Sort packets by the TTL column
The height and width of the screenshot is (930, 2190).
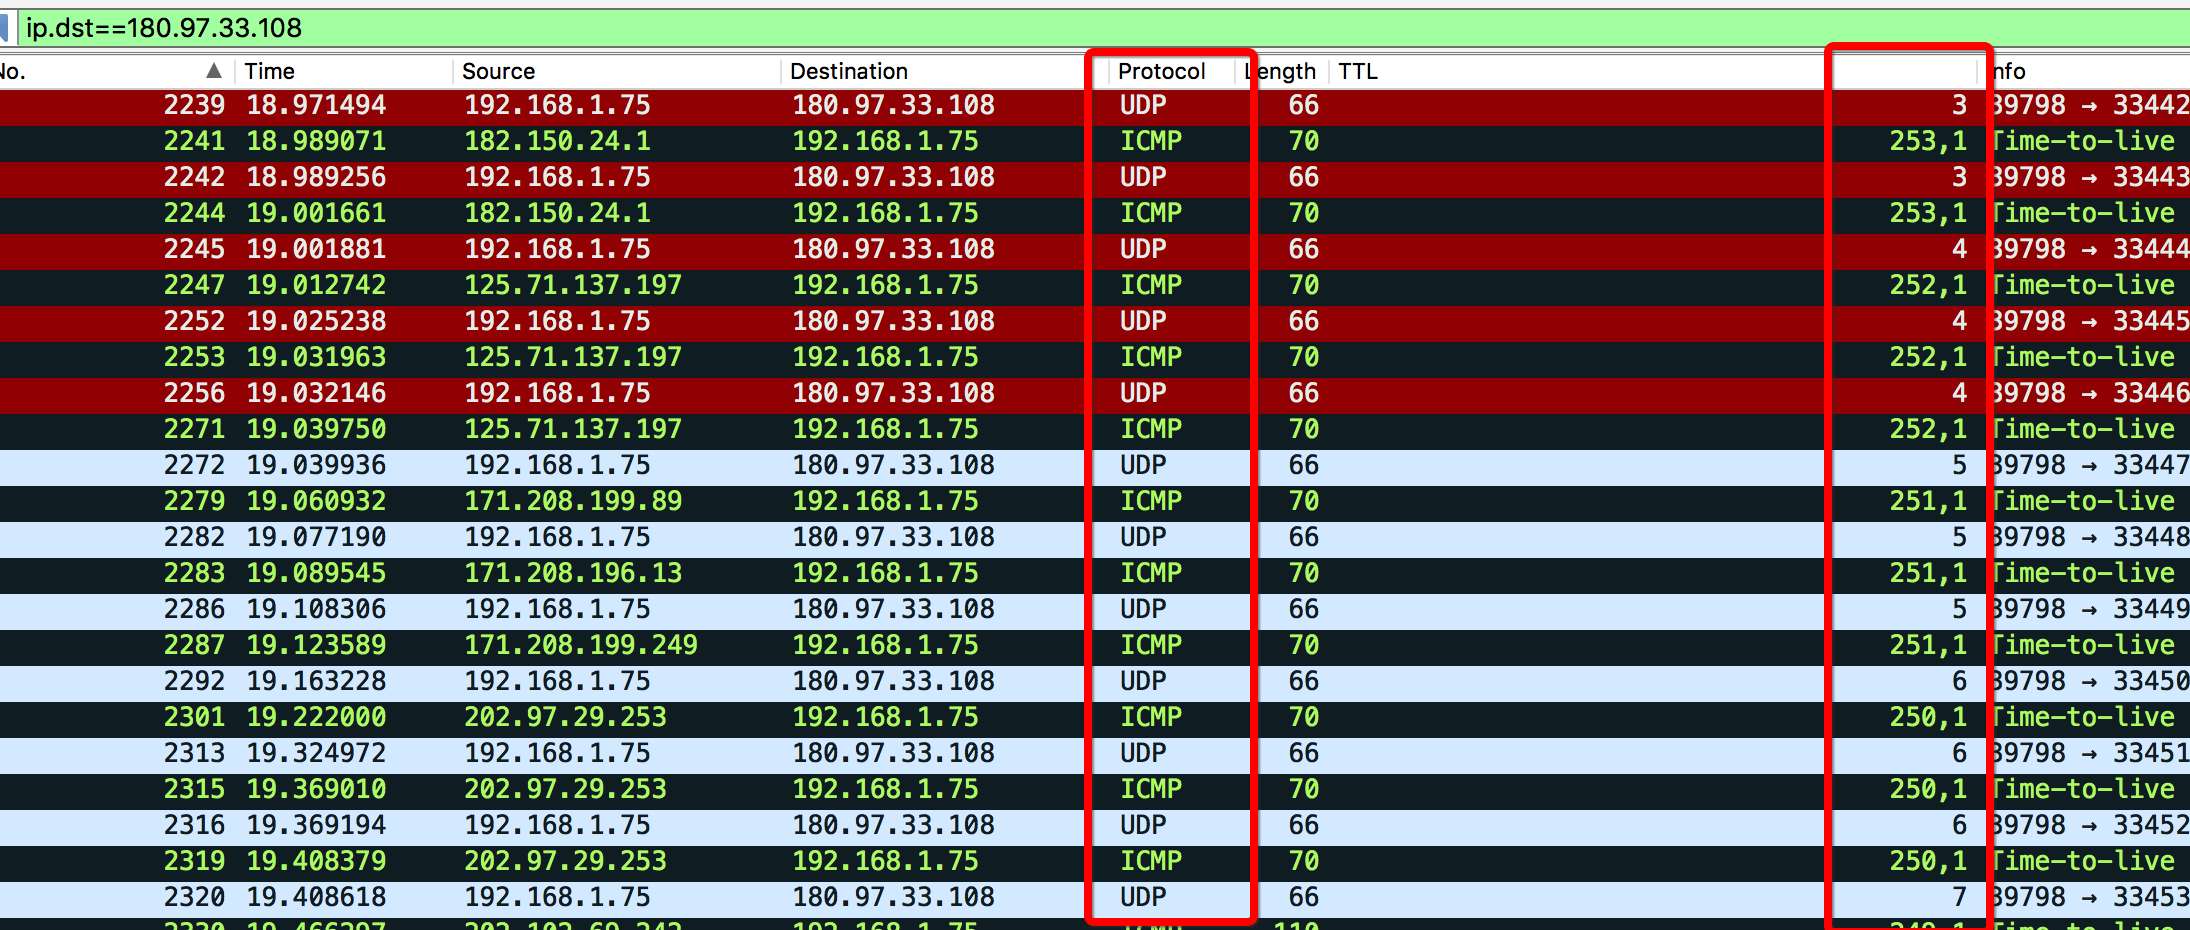(1358, 71)
